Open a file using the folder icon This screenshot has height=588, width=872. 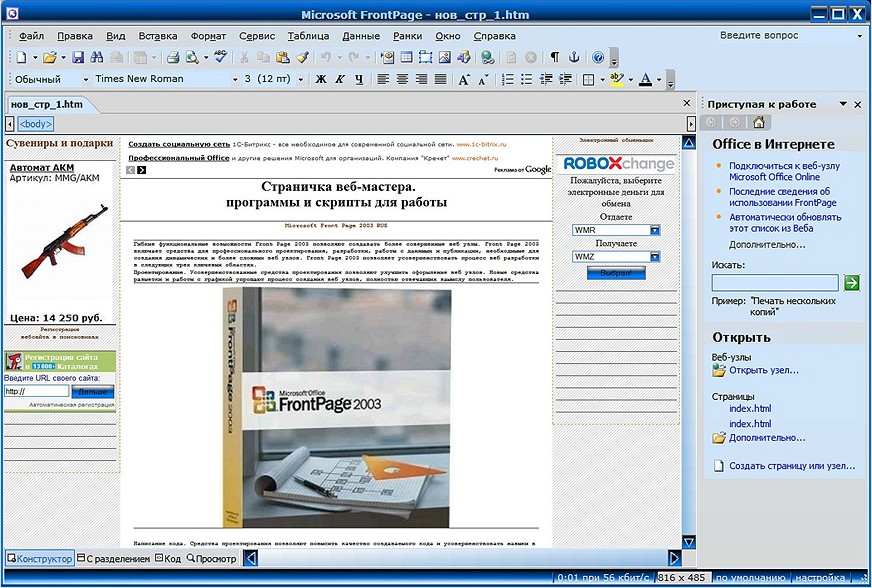[x=49, y=57]
